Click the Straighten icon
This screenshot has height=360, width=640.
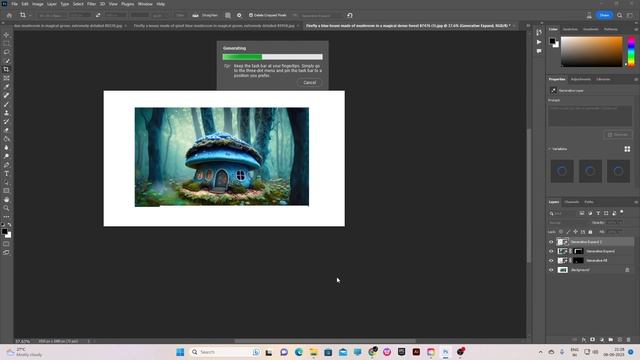coord(196,15)
